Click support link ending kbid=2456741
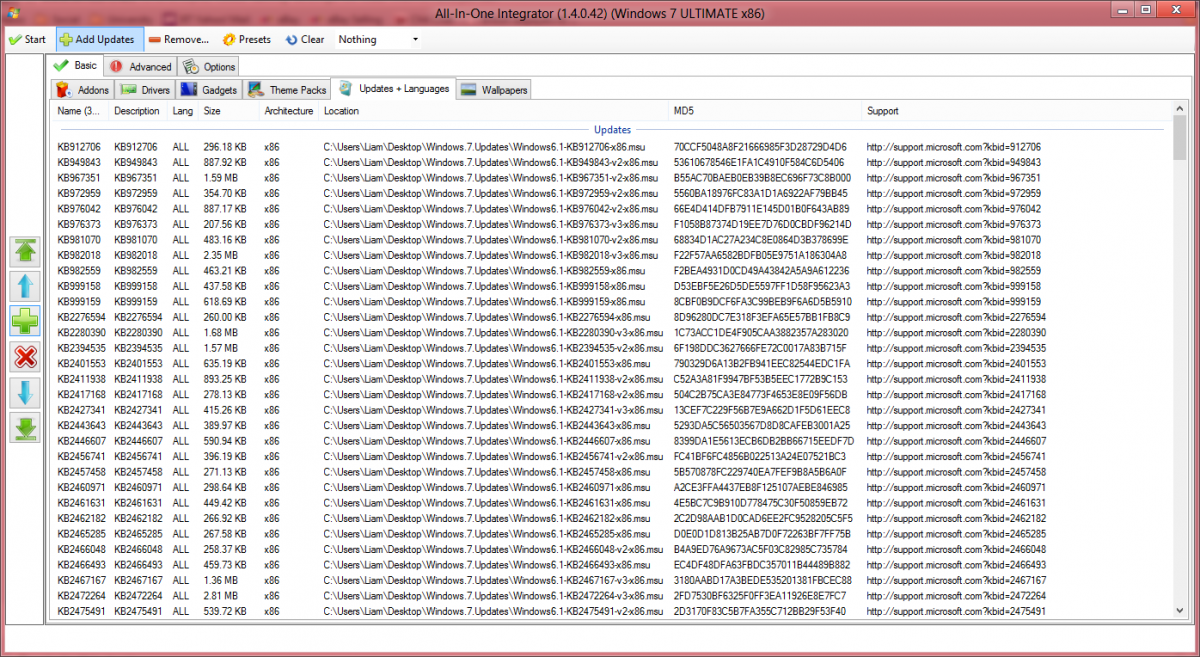 [x=956, y=459]
